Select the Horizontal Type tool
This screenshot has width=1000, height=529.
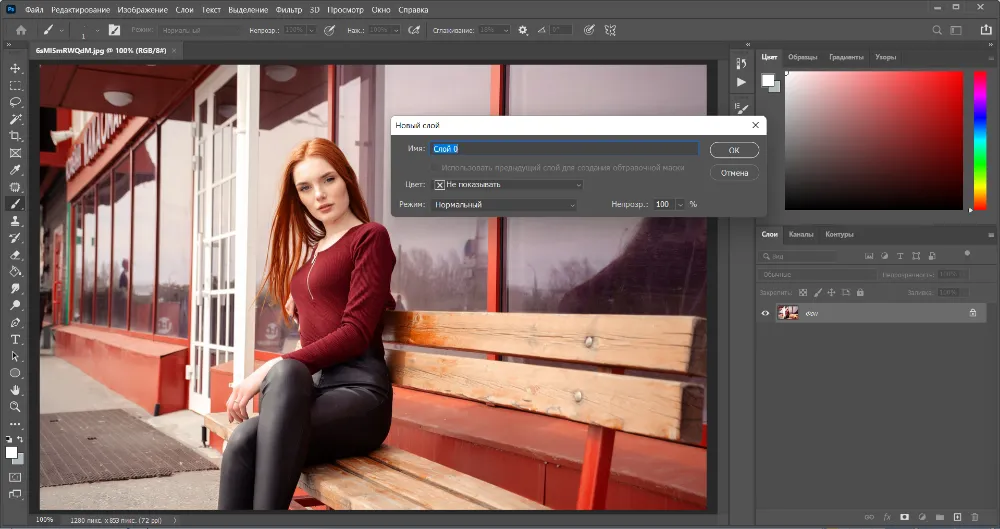pyautogui.click(x=15, y=339)
